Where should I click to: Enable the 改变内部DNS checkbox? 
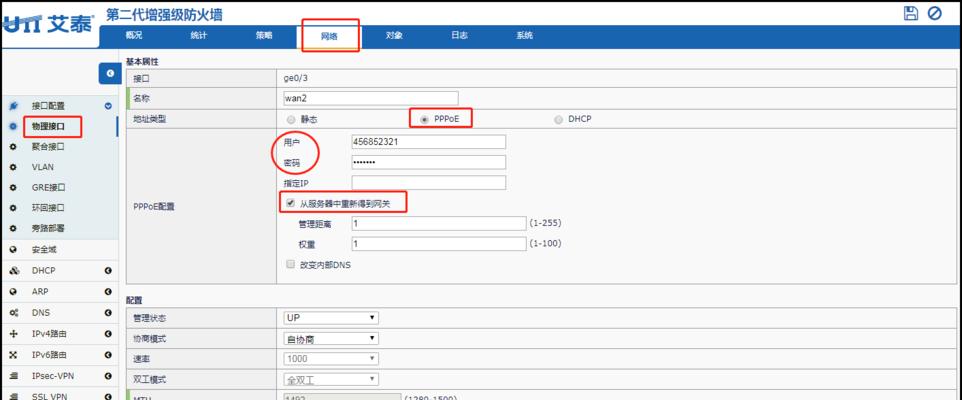(x=291, y=264)
